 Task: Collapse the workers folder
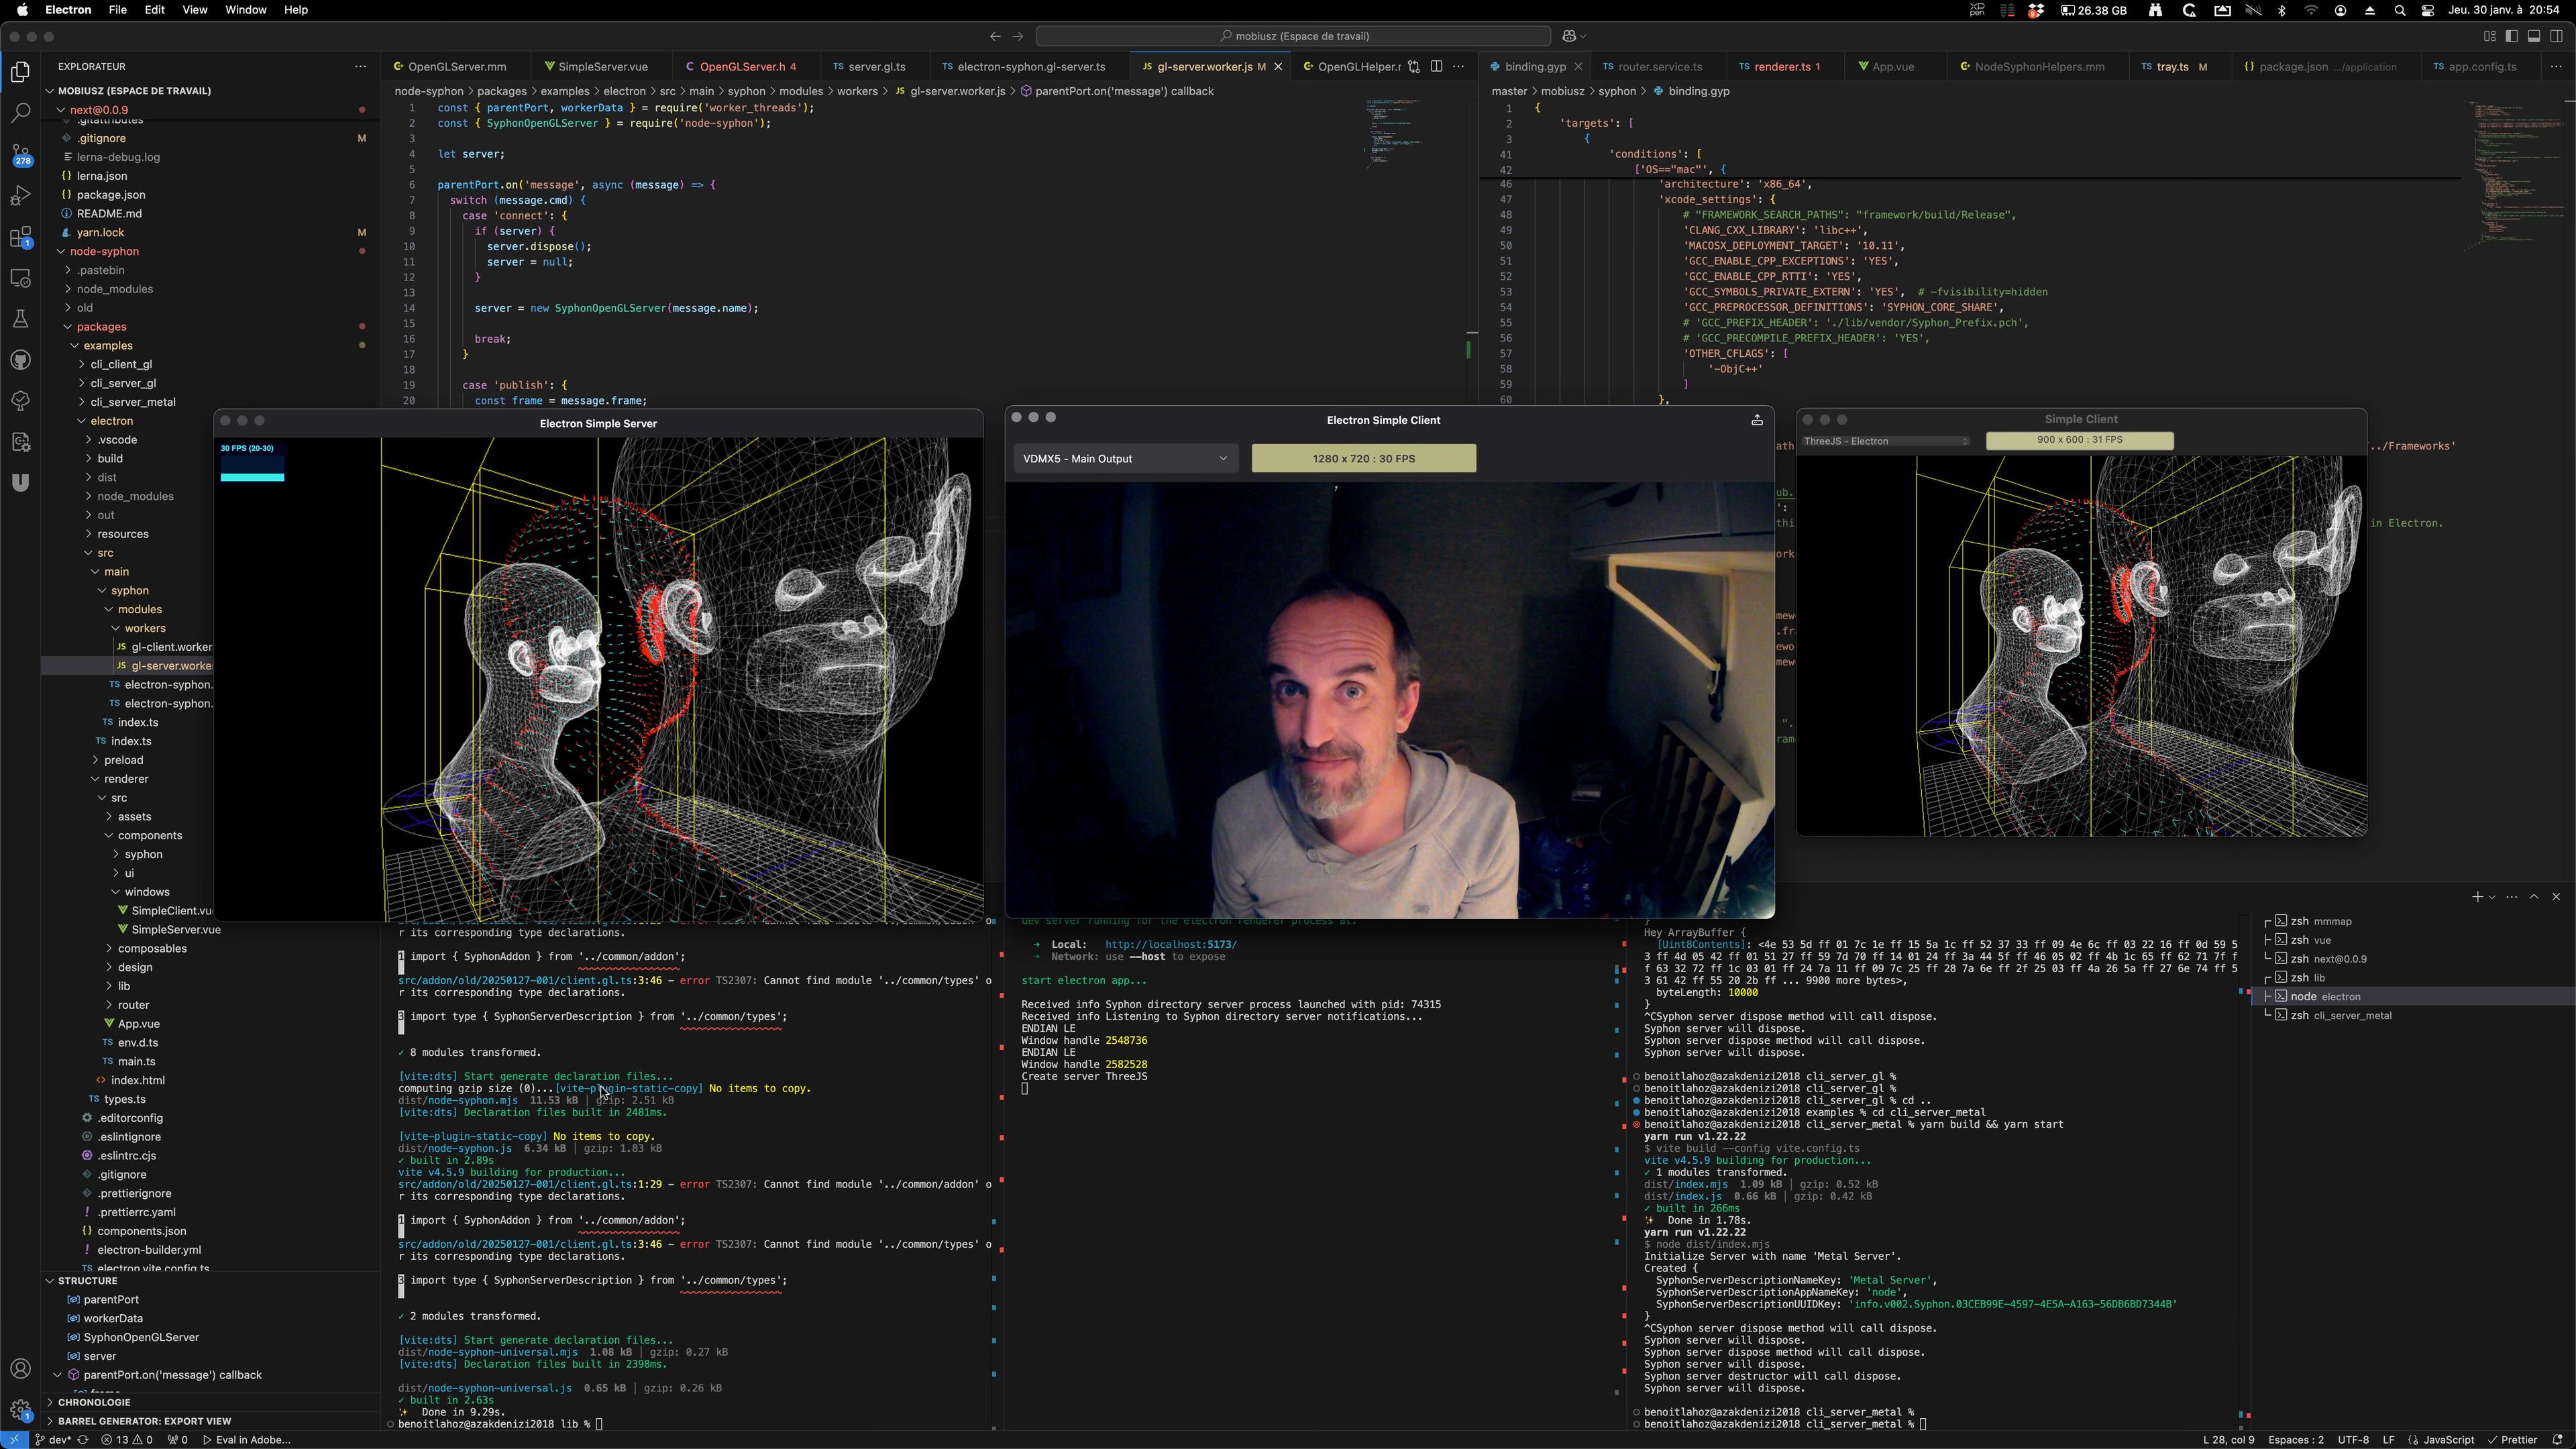145,628
